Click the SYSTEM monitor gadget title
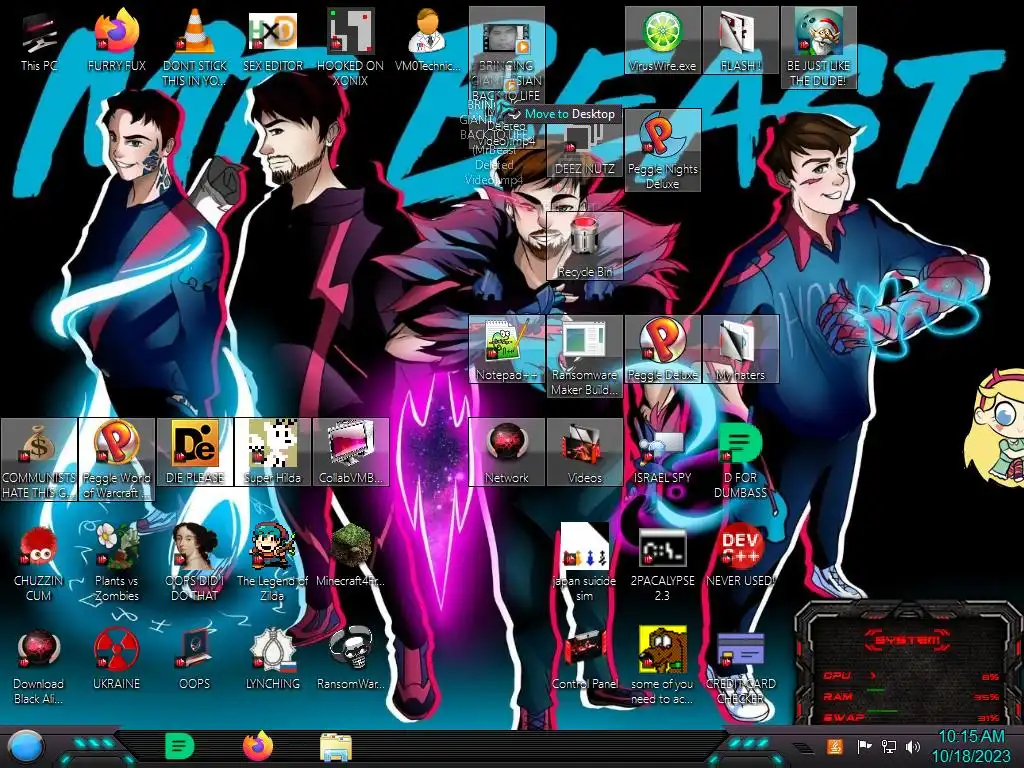Viewport: 1024px width, 768px height. coord(907,641)
